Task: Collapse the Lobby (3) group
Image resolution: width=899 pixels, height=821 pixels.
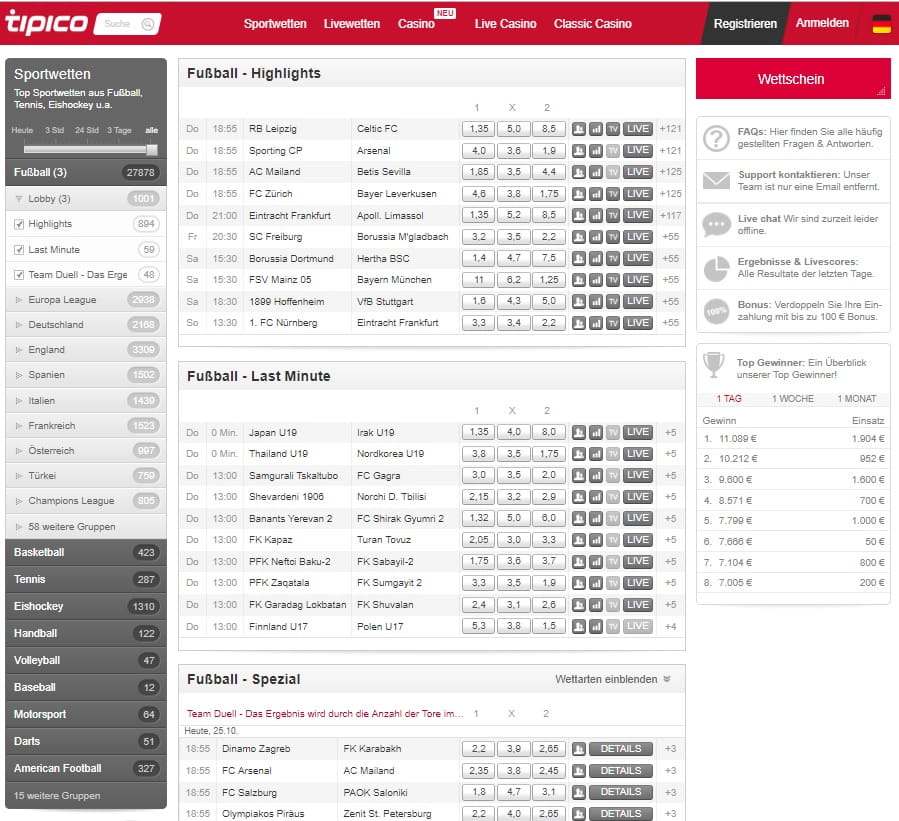Action: [x=19, y=199]
